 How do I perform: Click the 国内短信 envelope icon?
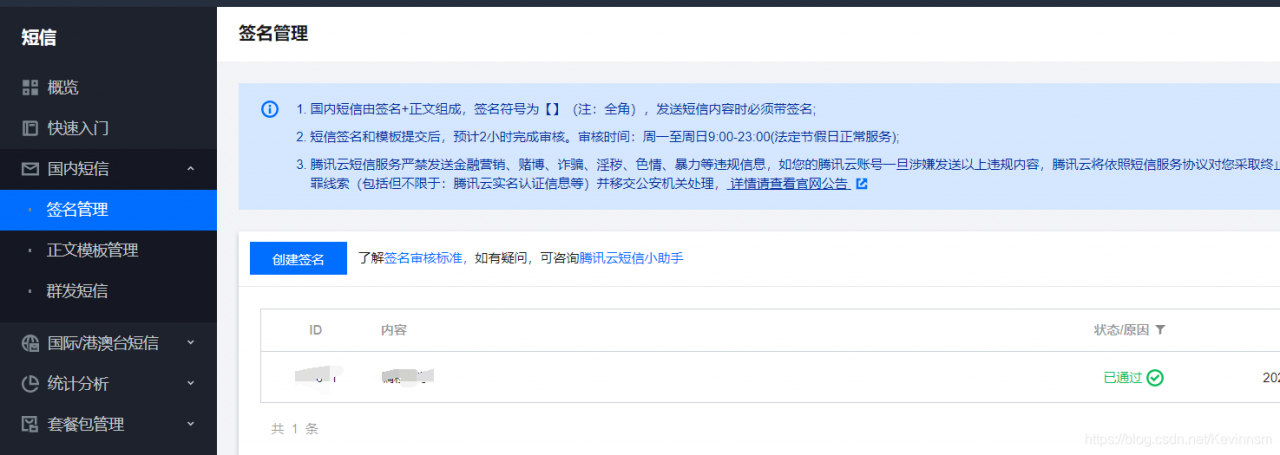[30, 169]
